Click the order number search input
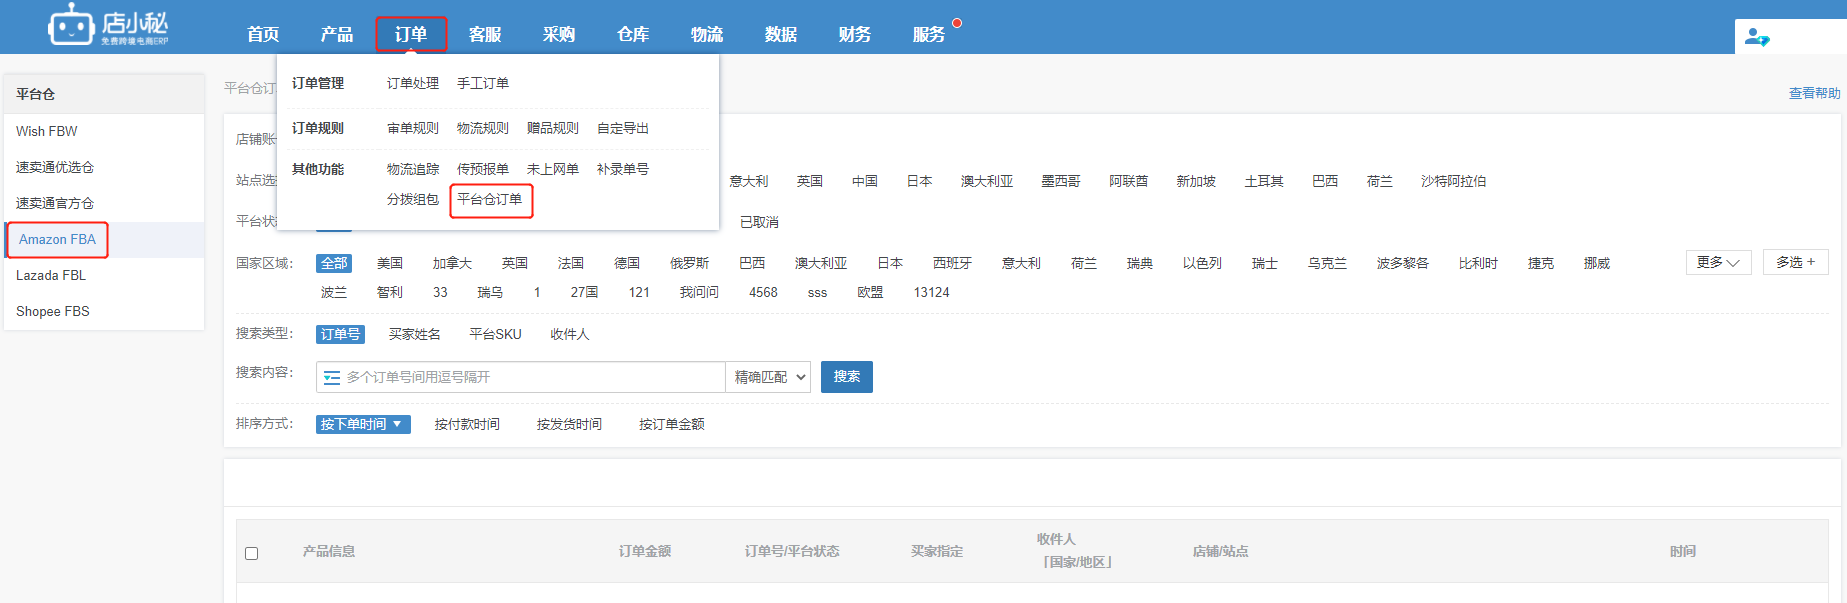Viewport: 1847px width, 603px height. (x=520, y=377)
